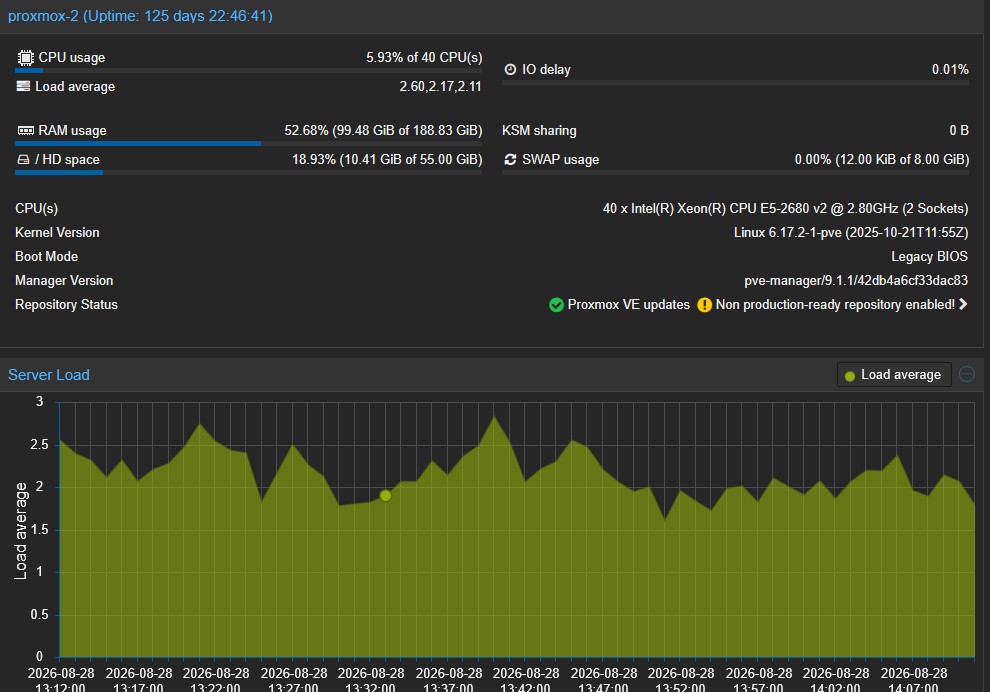Click the highlighted data point on the load chart
990x692 pixels.
click(x=386, y=496)
